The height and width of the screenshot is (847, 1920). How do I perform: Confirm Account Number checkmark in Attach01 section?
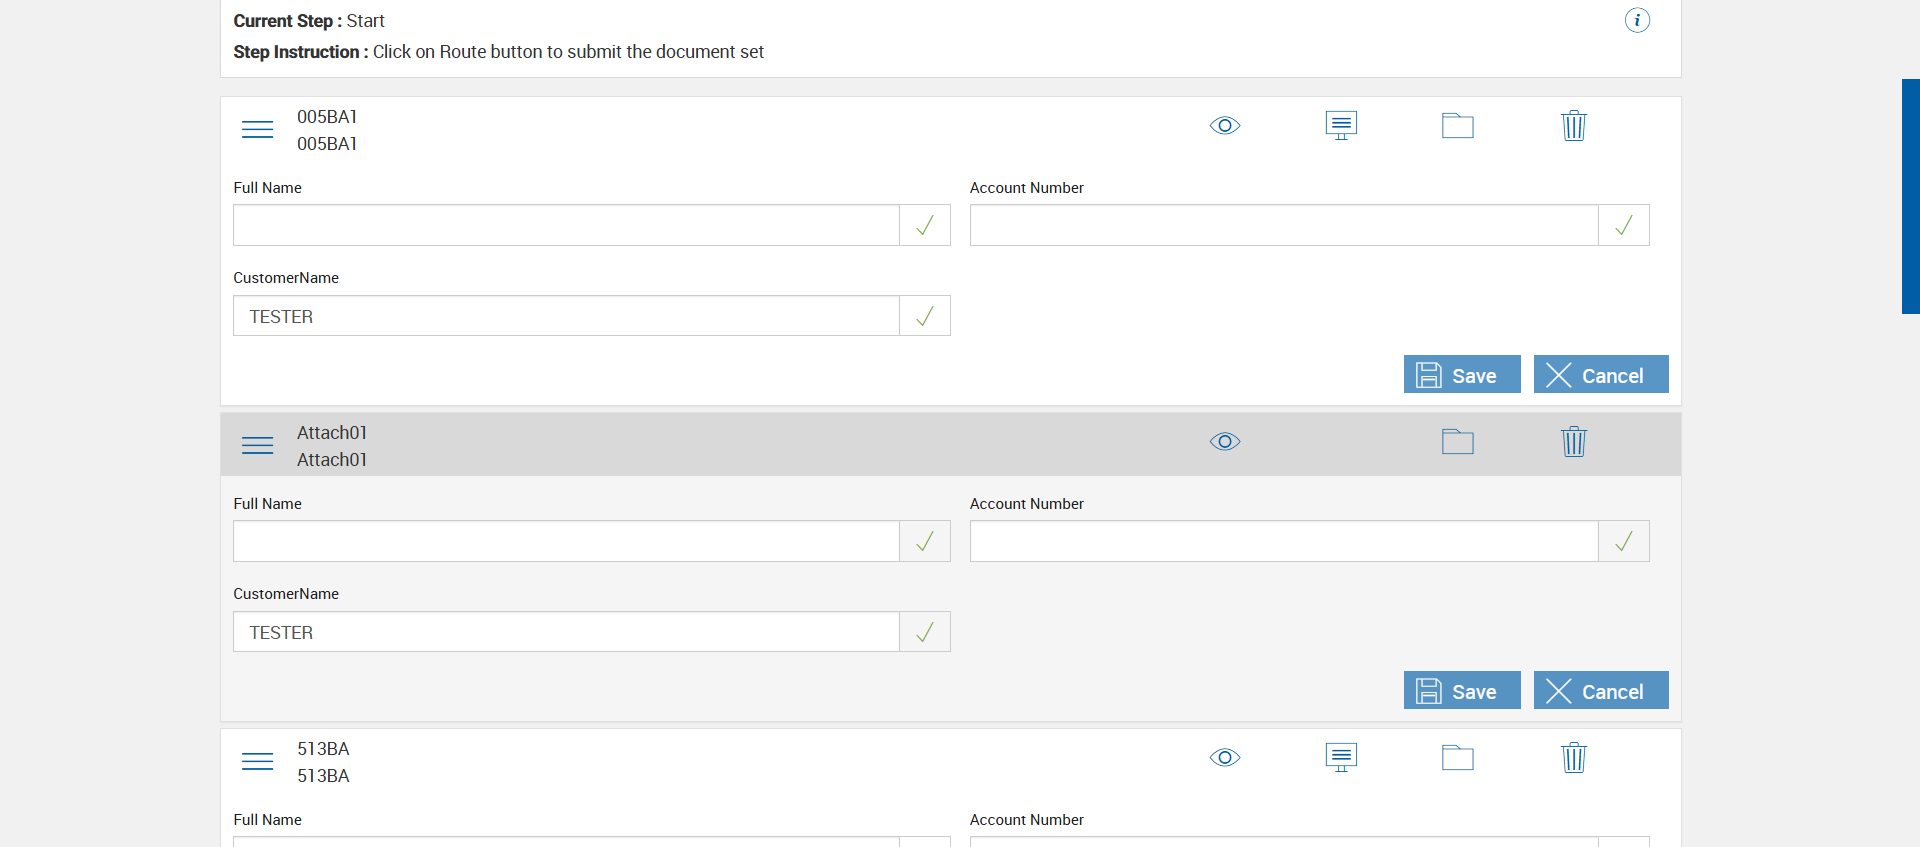click(1624, 542)
